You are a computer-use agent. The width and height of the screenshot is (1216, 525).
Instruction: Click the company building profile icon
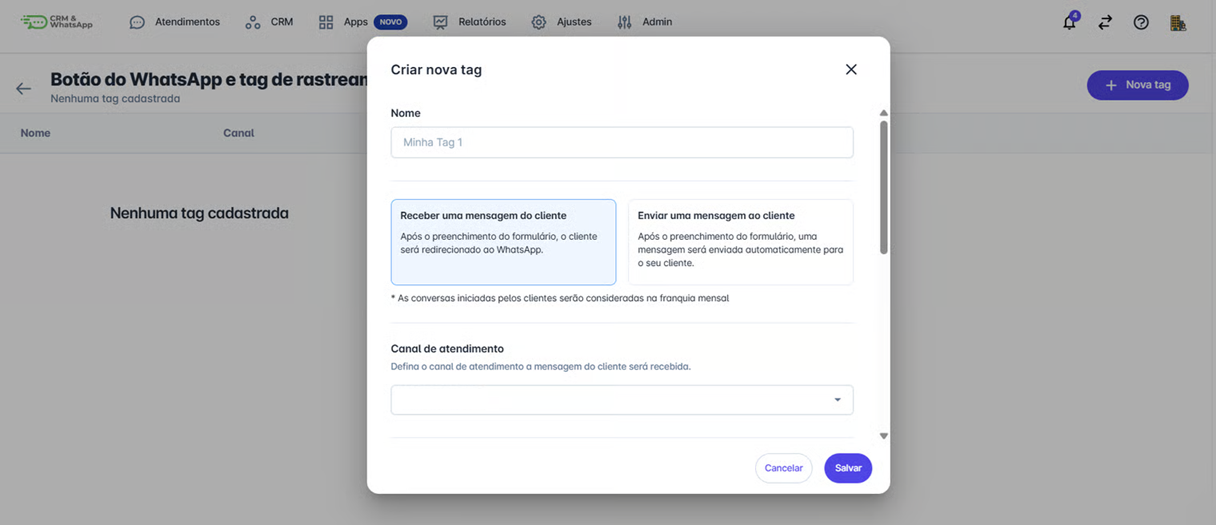[x=1177, y=22]
